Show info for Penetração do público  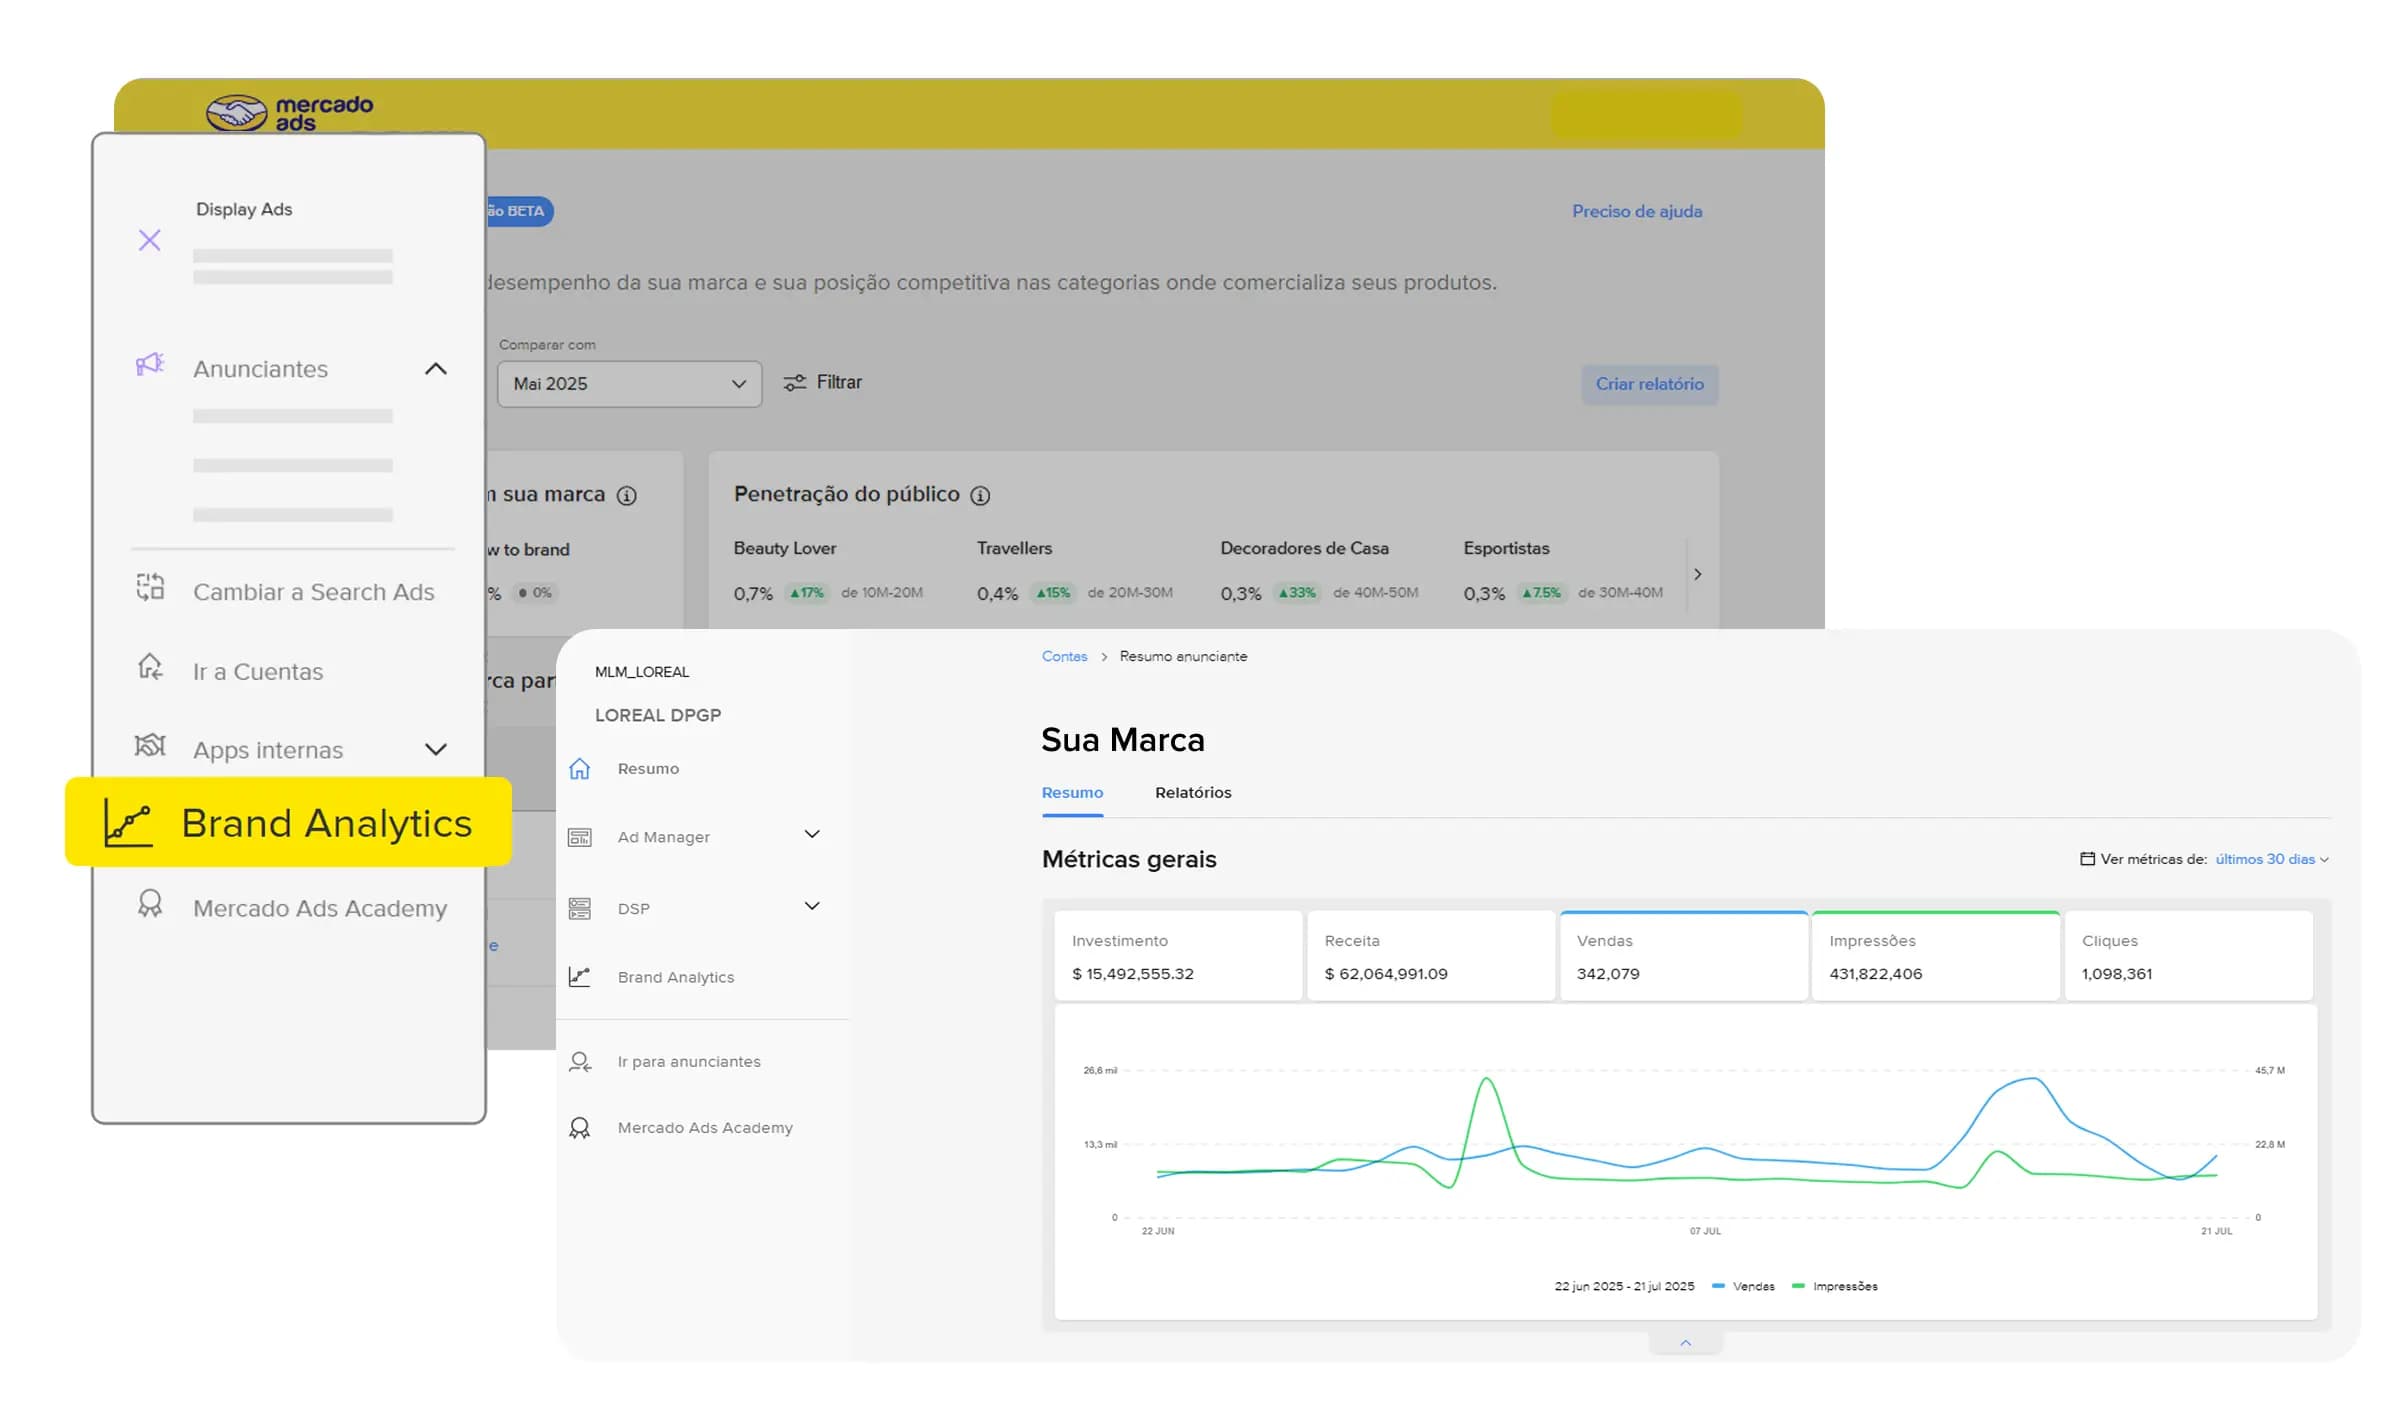click(x=980, y=495)
